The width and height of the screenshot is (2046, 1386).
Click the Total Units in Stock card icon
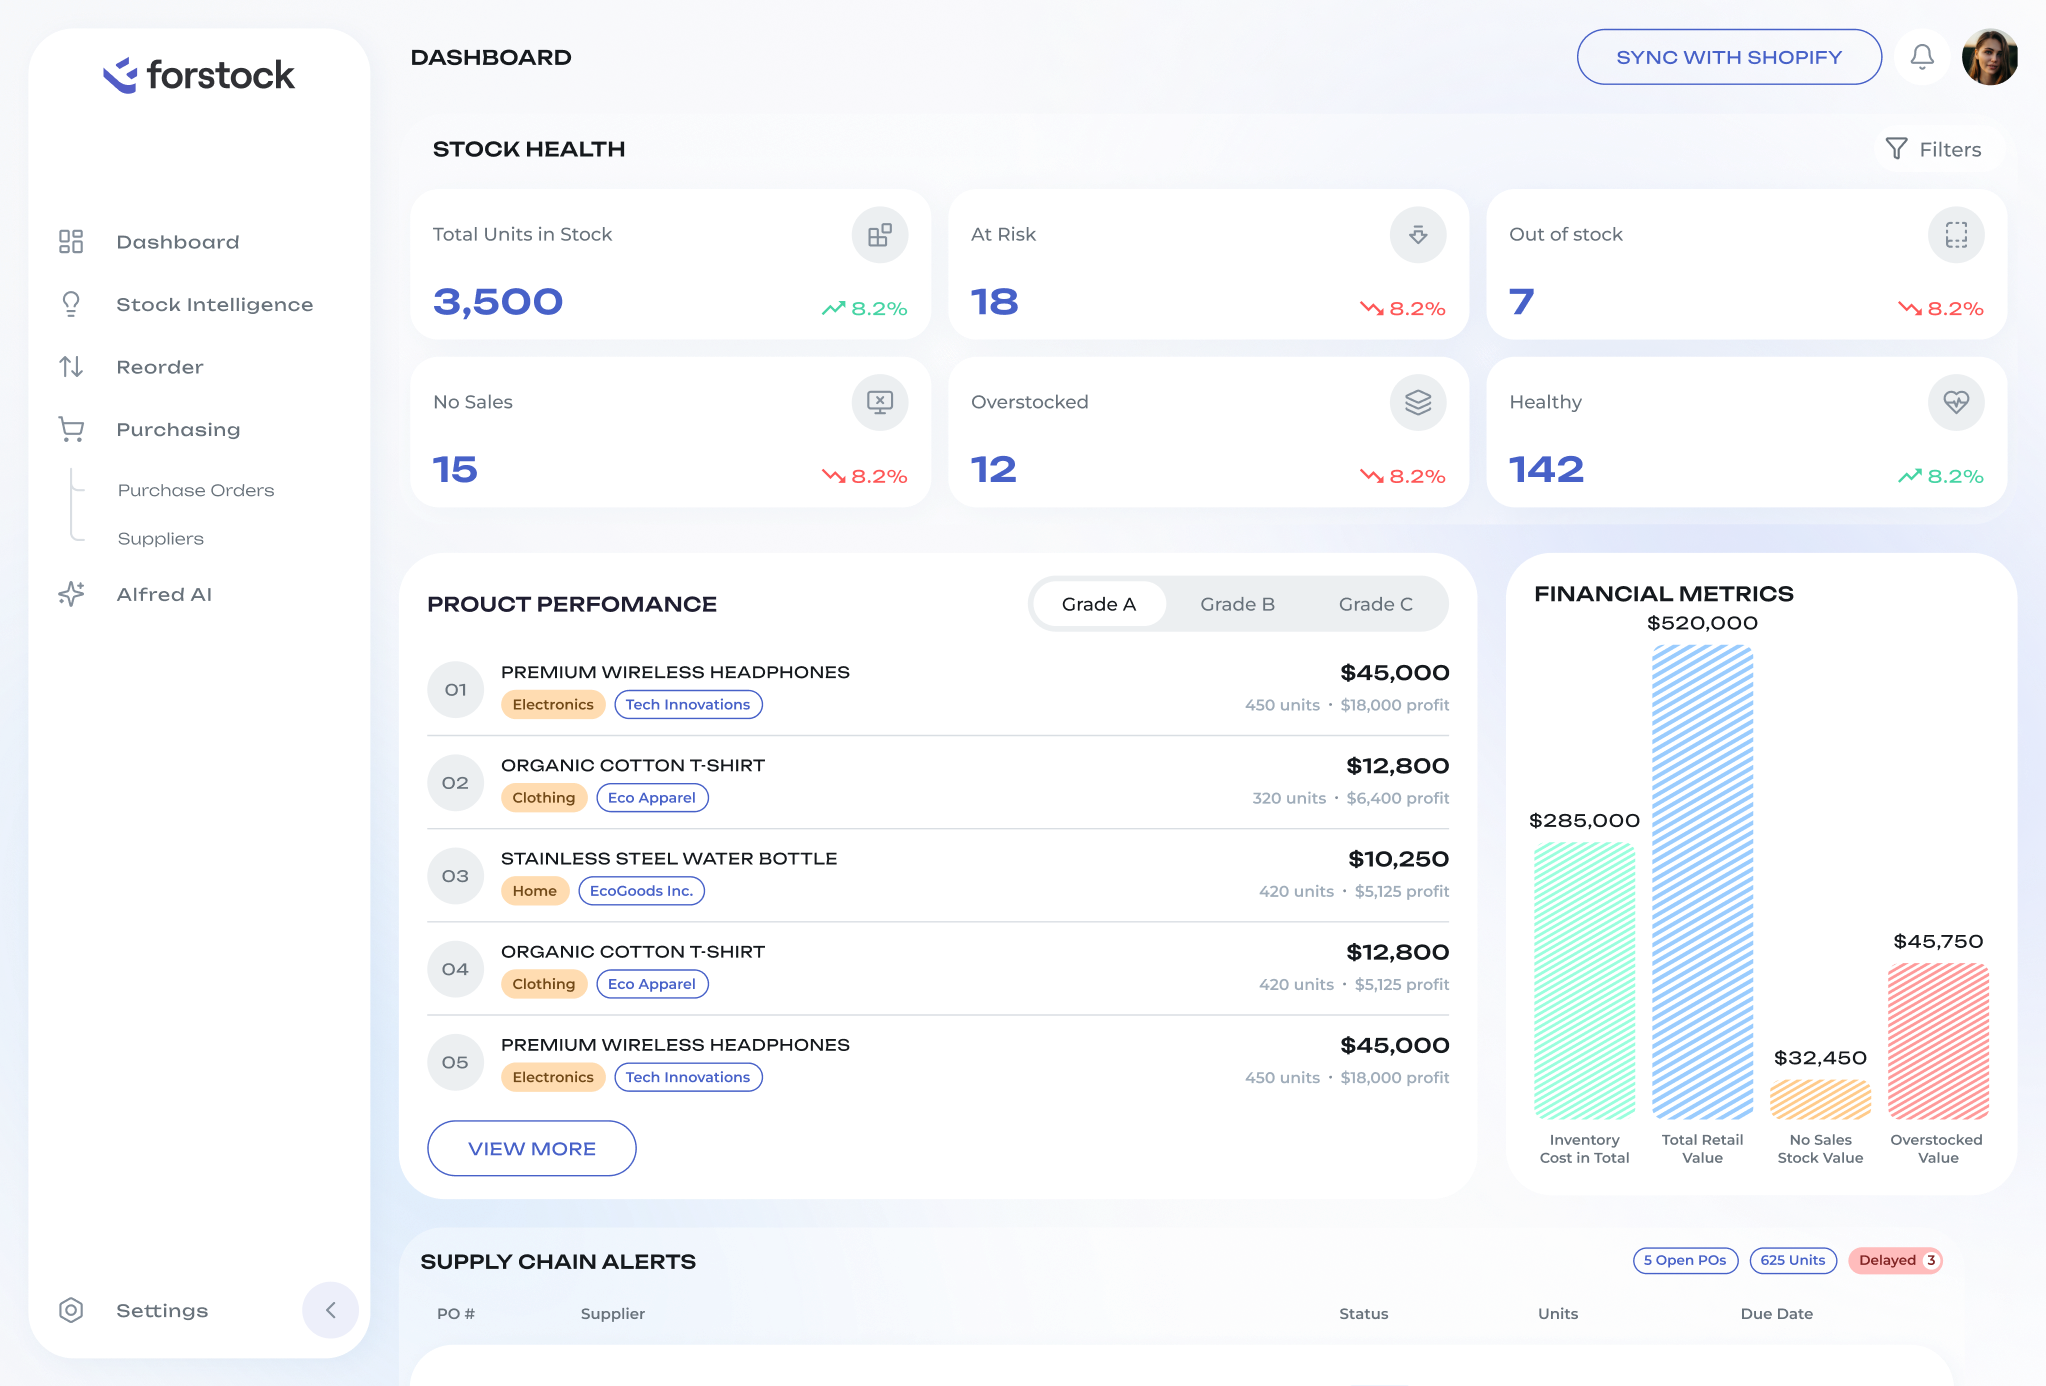pos(879,235)
